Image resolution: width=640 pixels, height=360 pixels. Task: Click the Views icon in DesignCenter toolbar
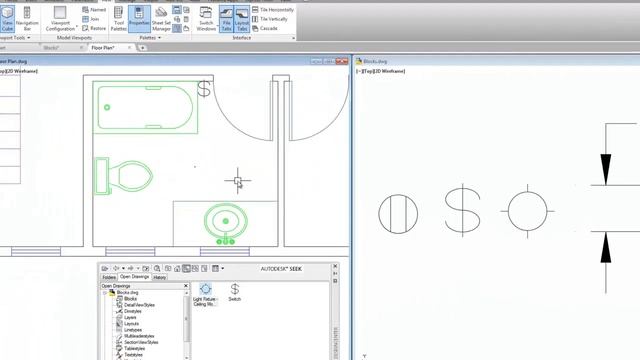point(216,268)
